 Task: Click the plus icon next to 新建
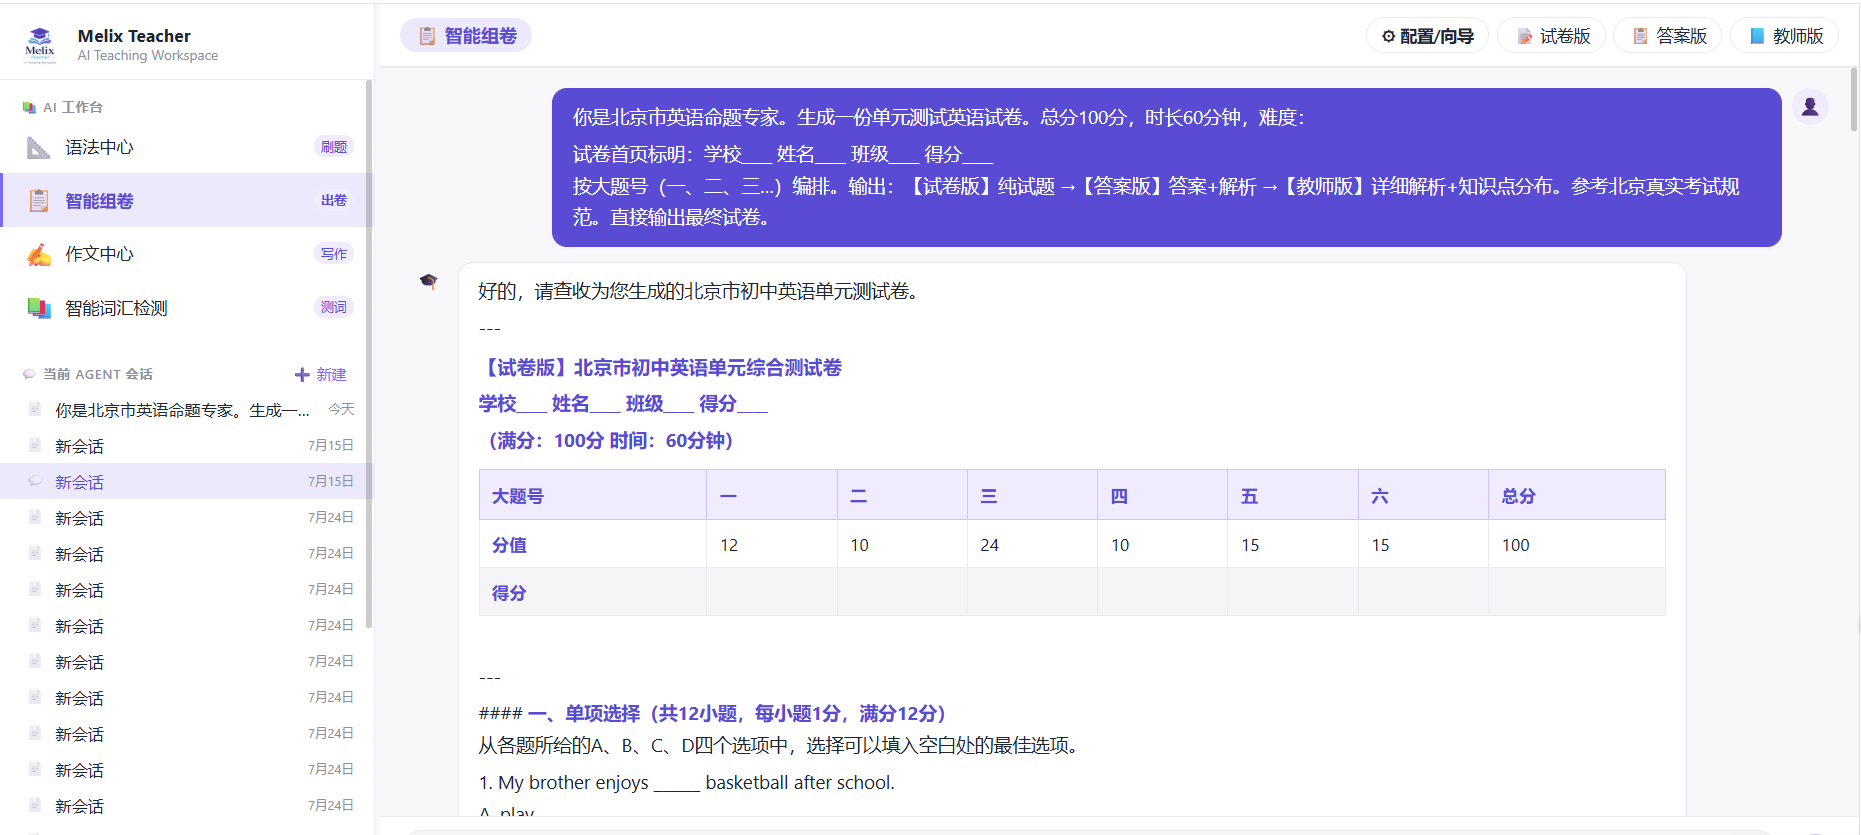click(302, 375)
